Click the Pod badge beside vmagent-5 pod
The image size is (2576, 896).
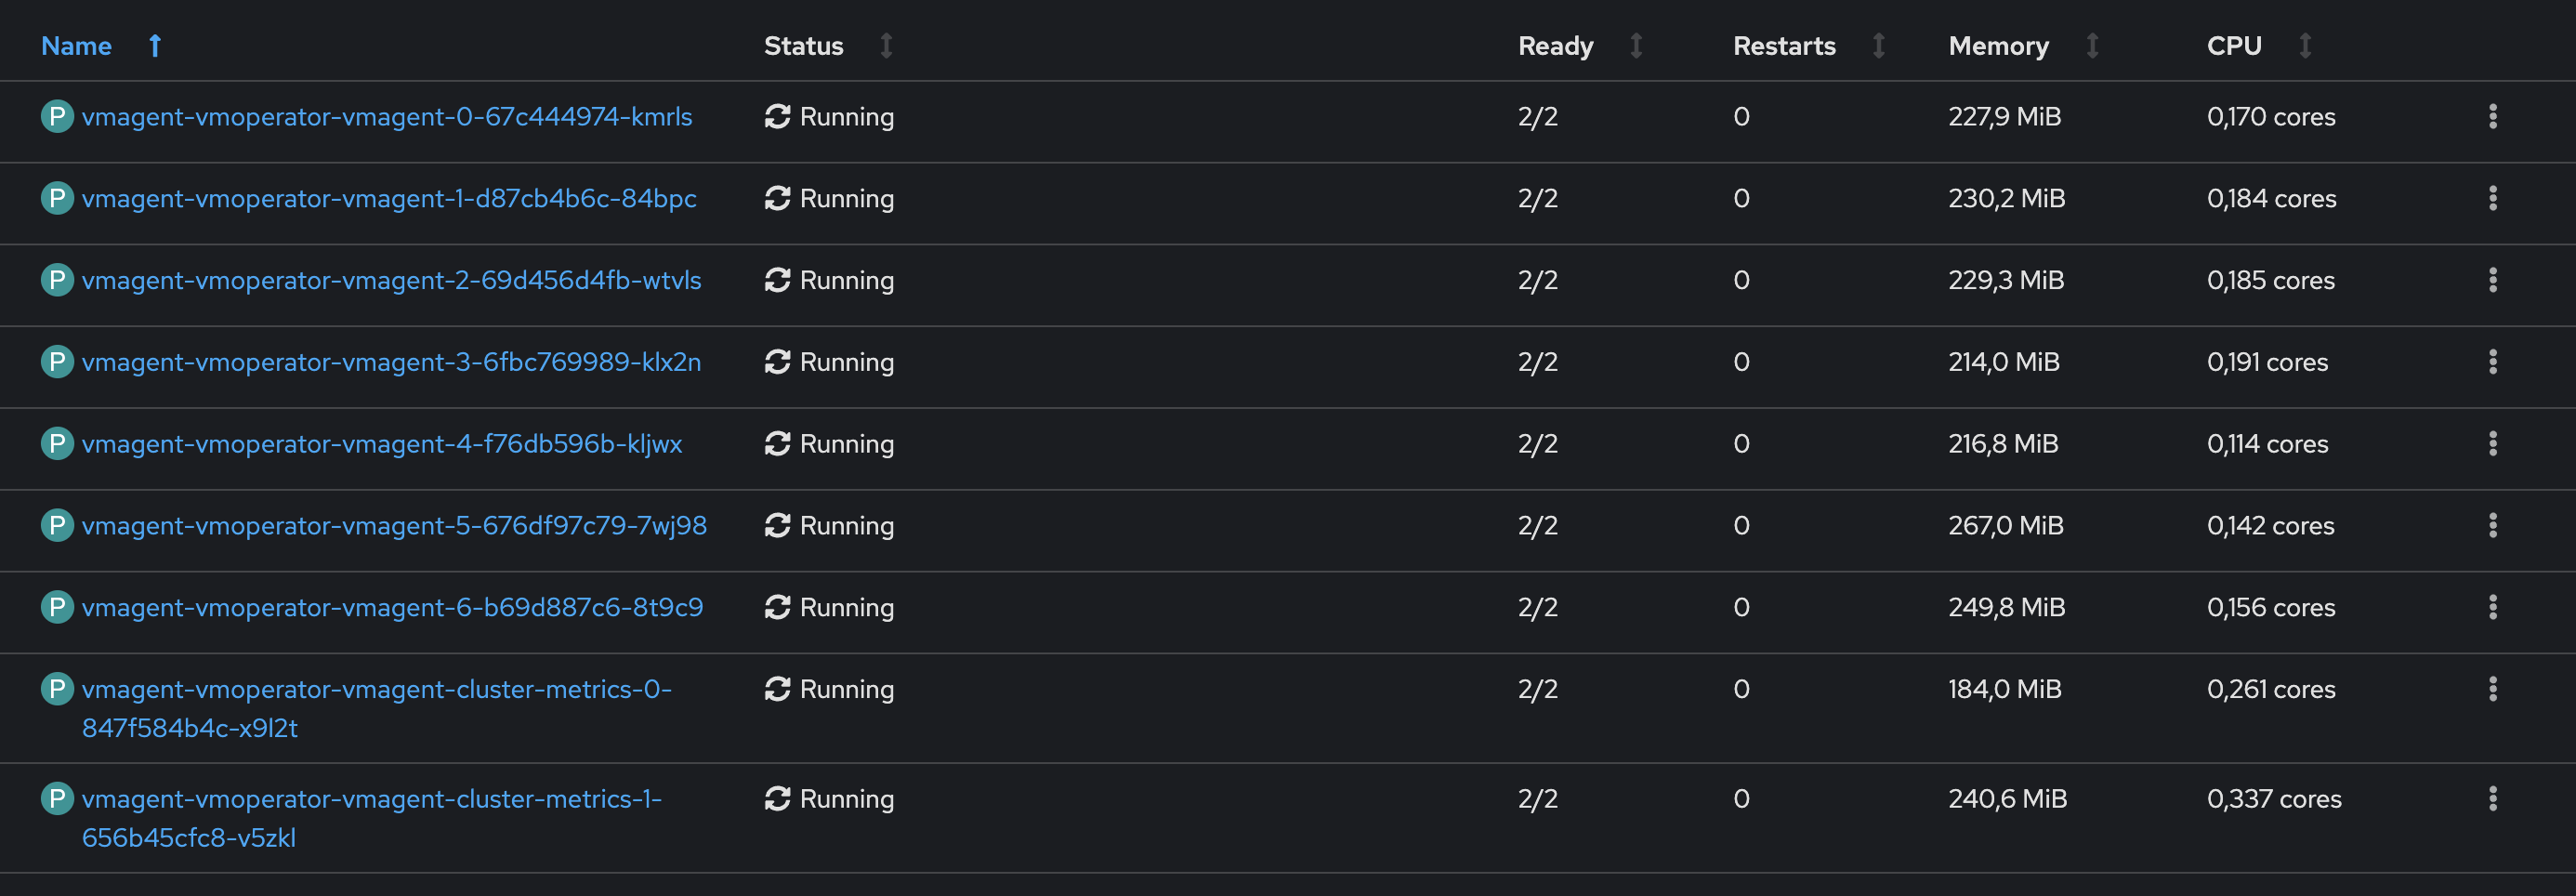tap(57, 525)
